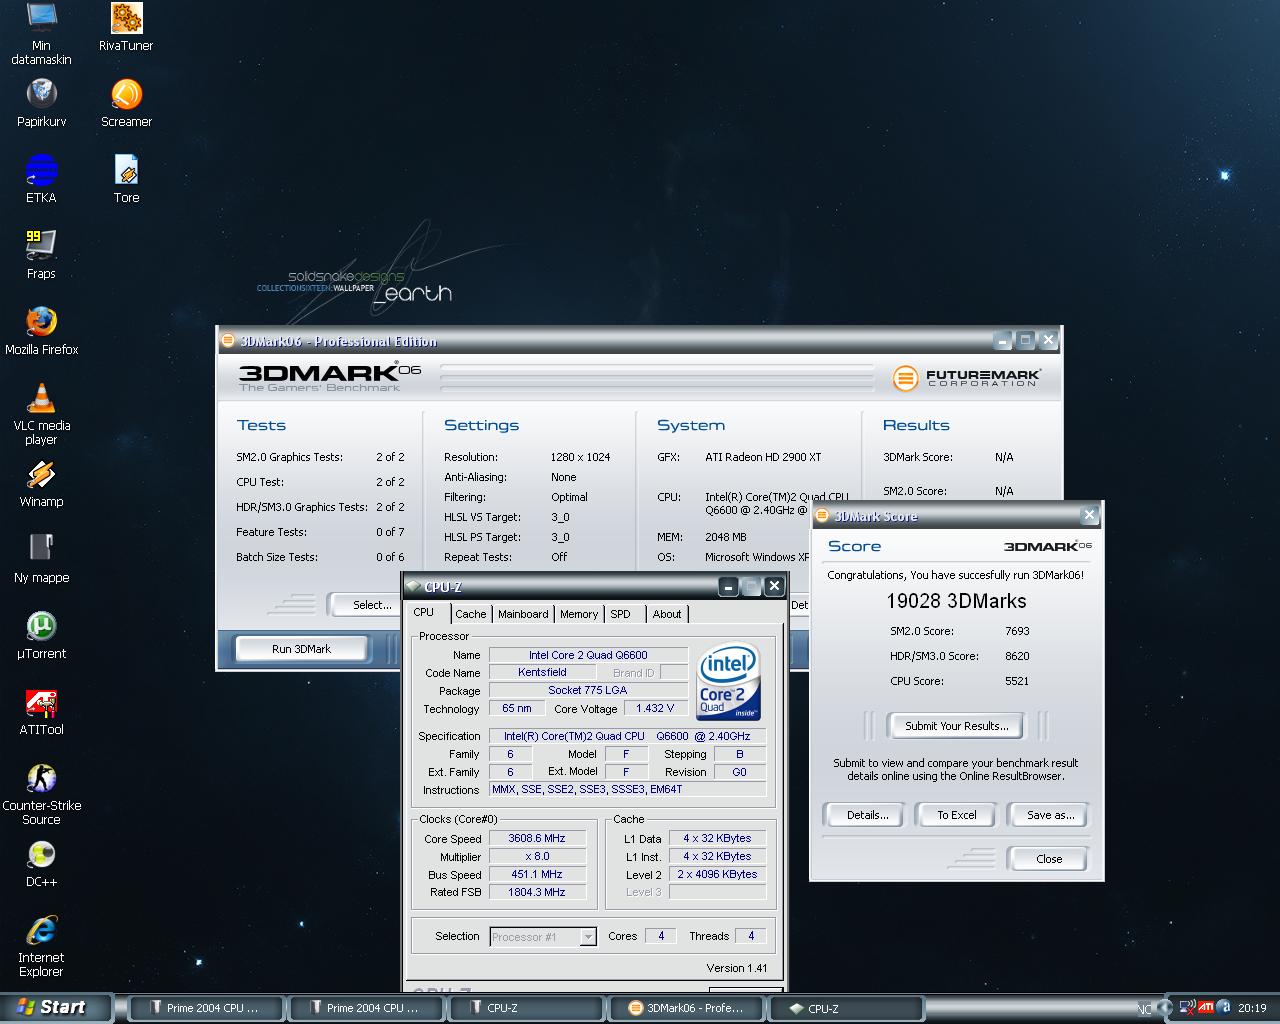Open the Winamp desktop shortcut
1280x1024 pixels.
tap(41, 483)
